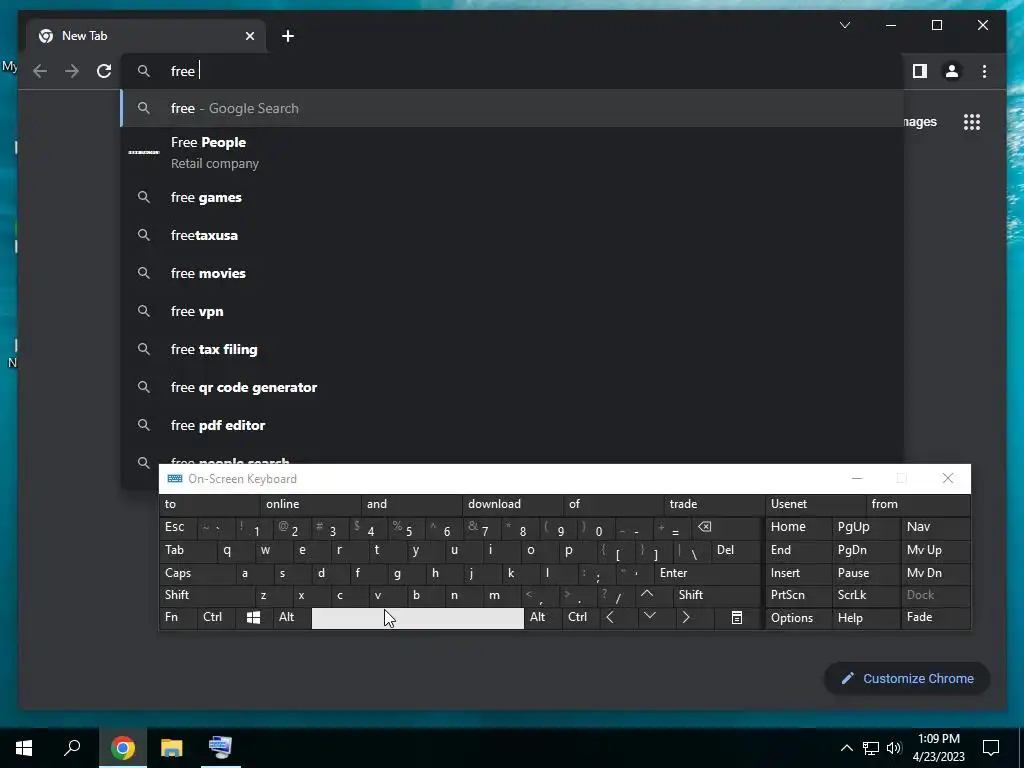Open File Explorer from taskbar
The width and height of the screenshot is (1024, 768).
point(172,748)
